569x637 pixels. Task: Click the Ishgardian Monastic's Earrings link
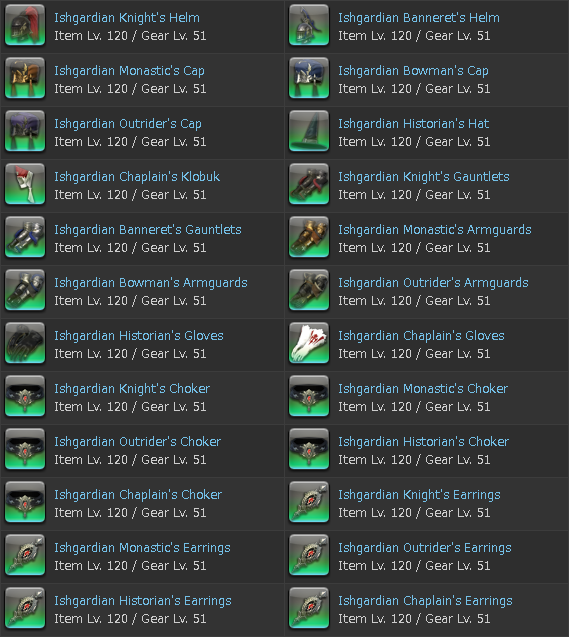pyautogui.click(x=143, y=548)
